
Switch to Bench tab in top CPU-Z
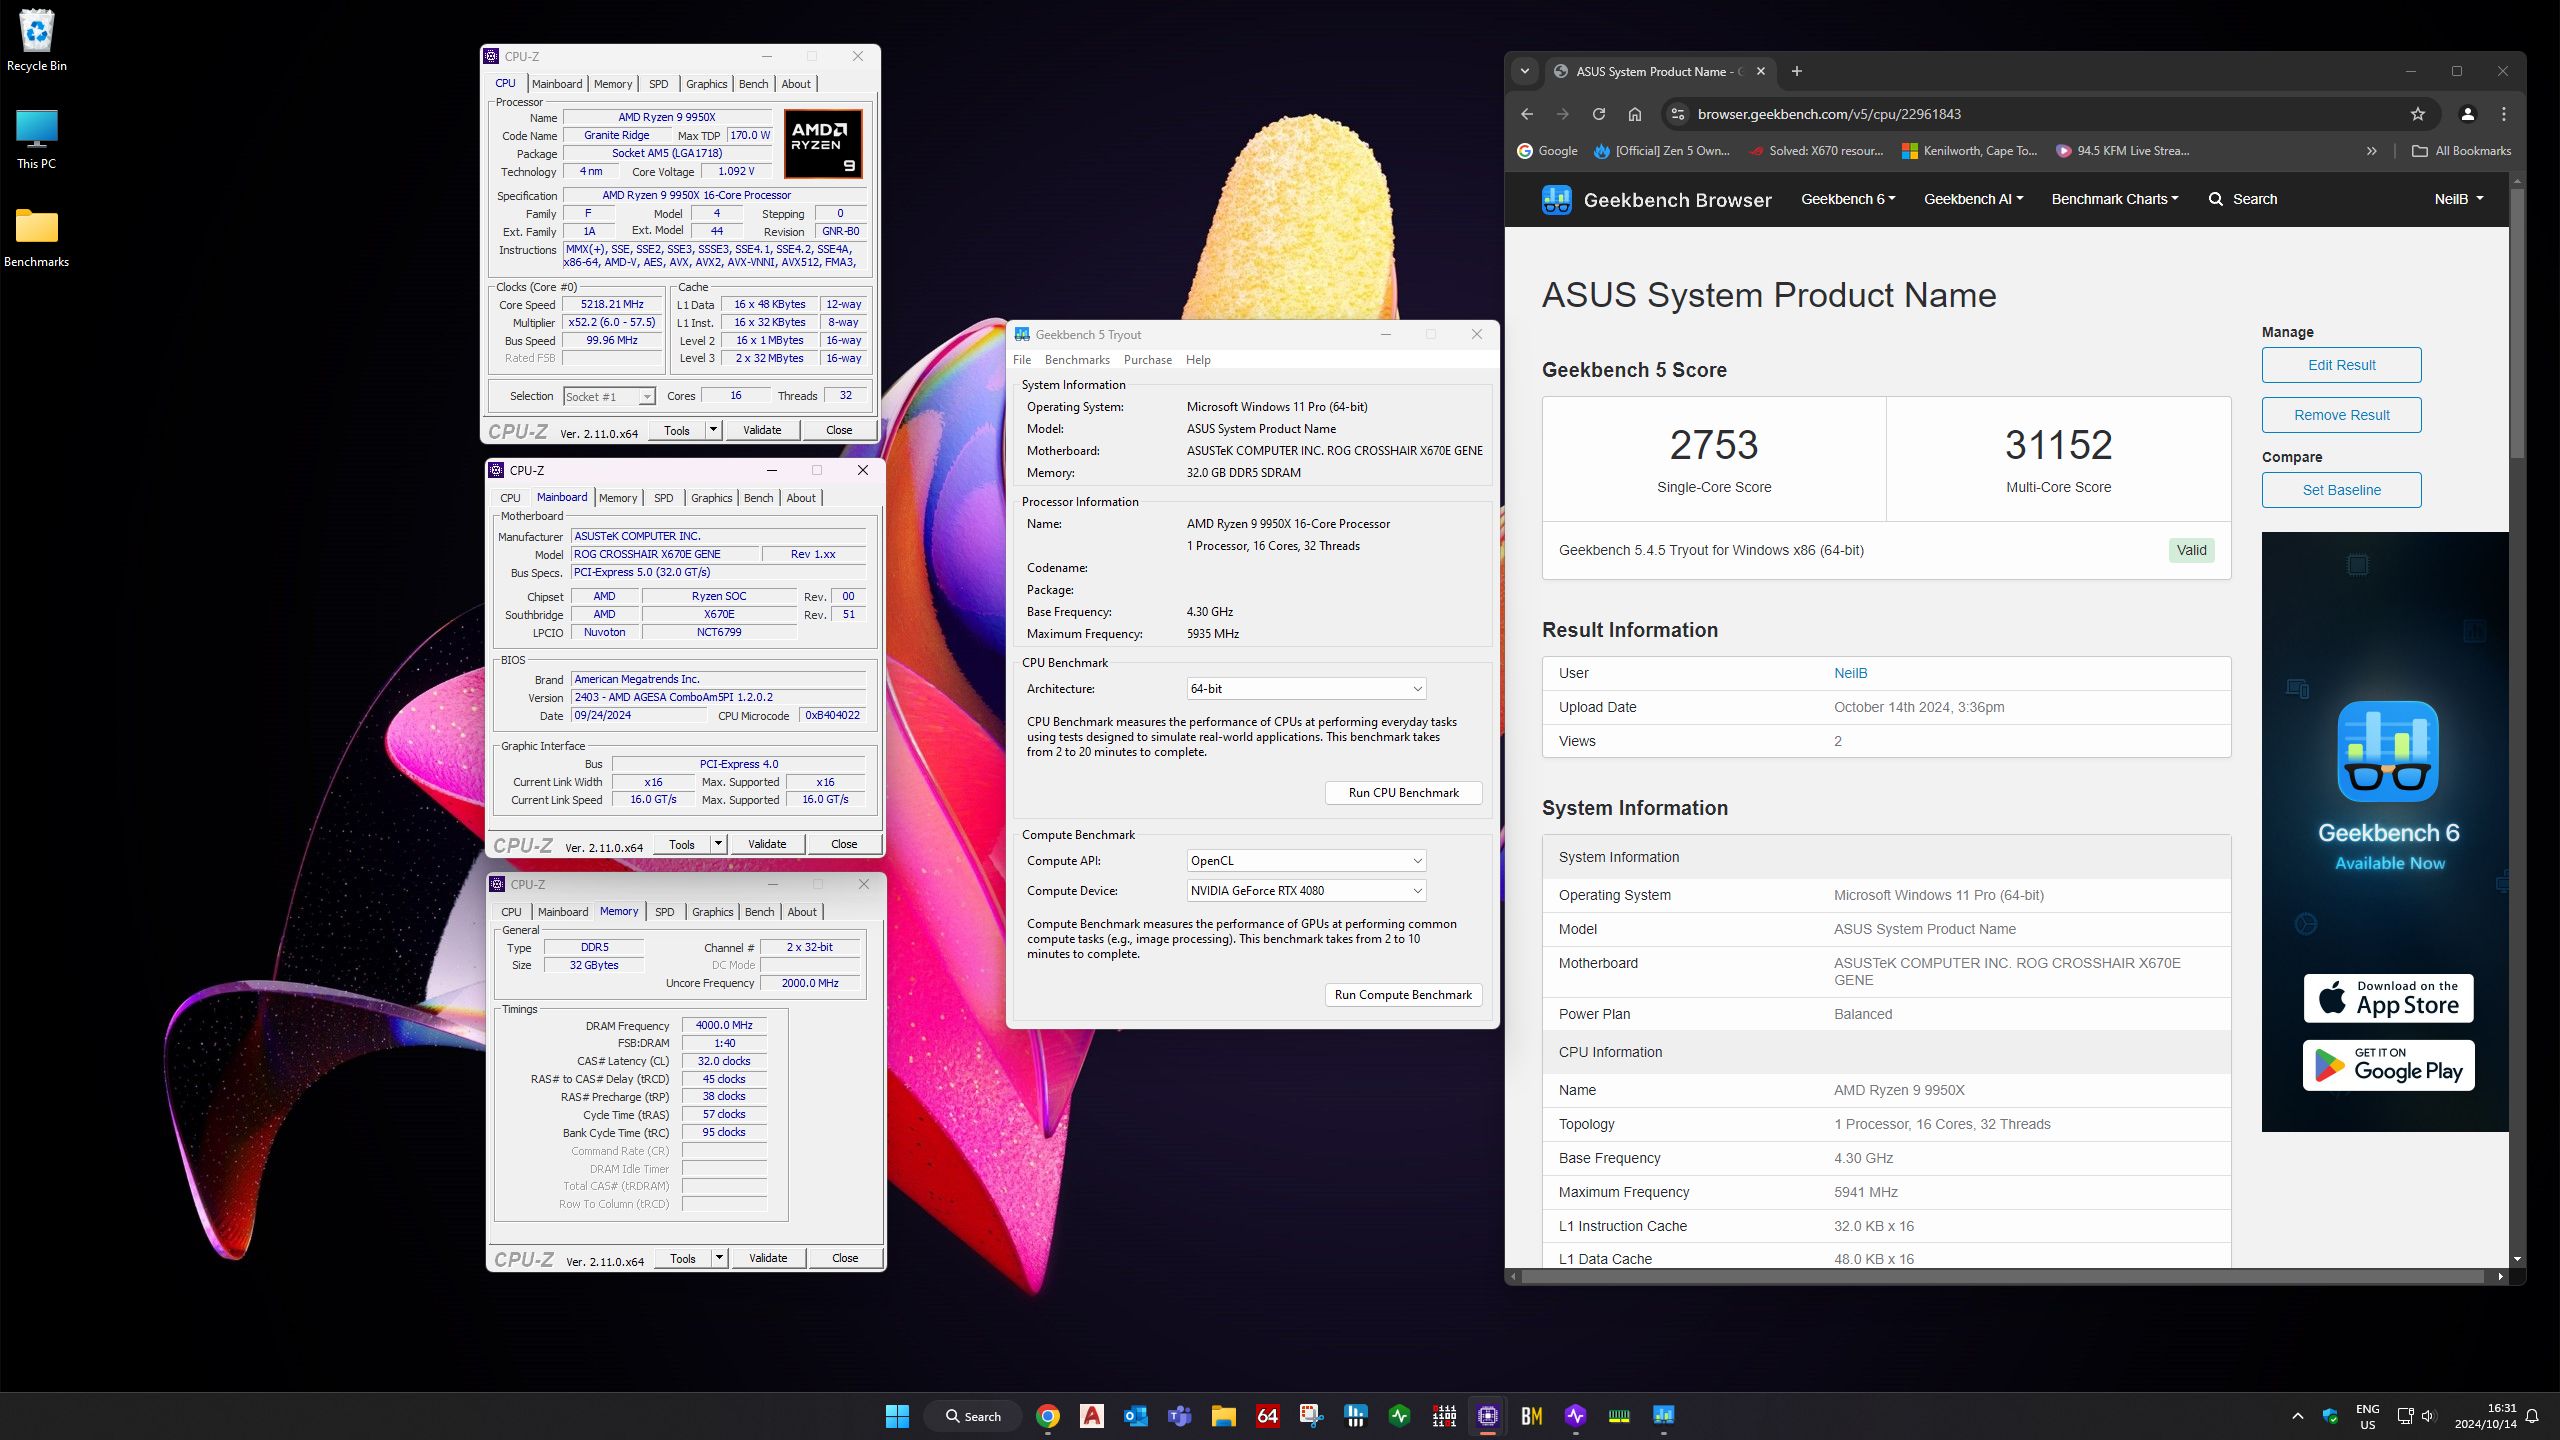pos(754,84)
